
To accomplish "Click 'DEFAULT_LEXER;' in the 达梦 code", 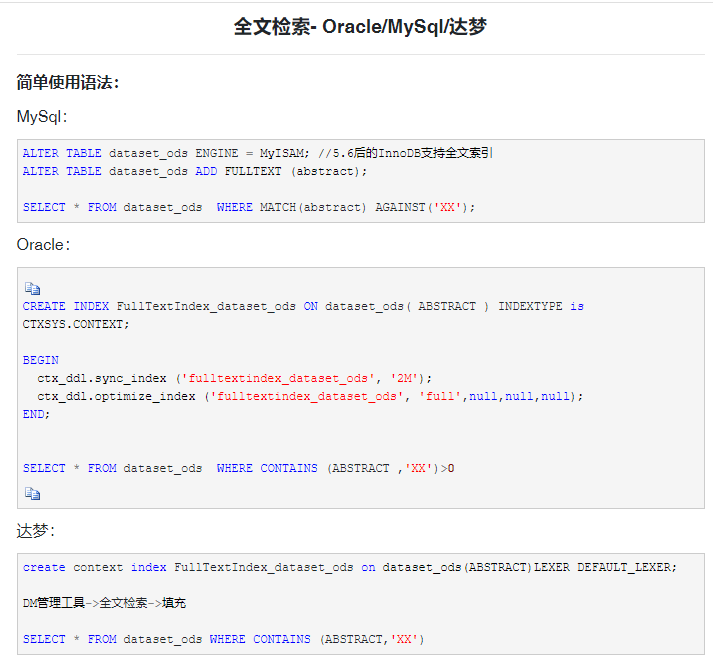I will [x=627, y=568].
